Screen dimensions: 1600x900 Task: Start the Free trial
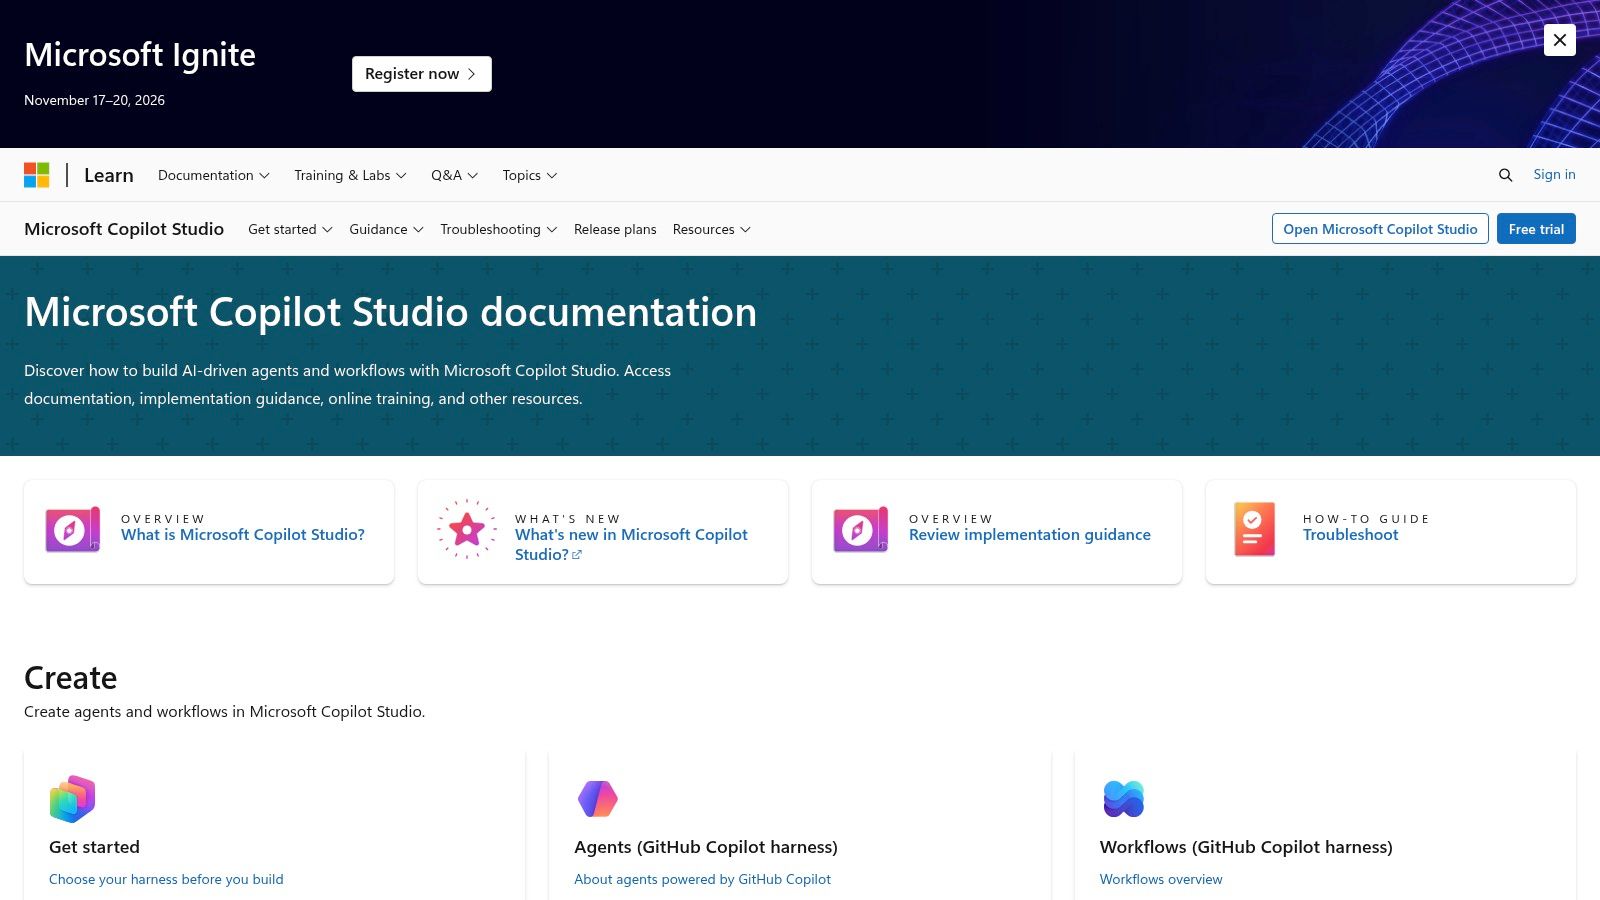1536,229
